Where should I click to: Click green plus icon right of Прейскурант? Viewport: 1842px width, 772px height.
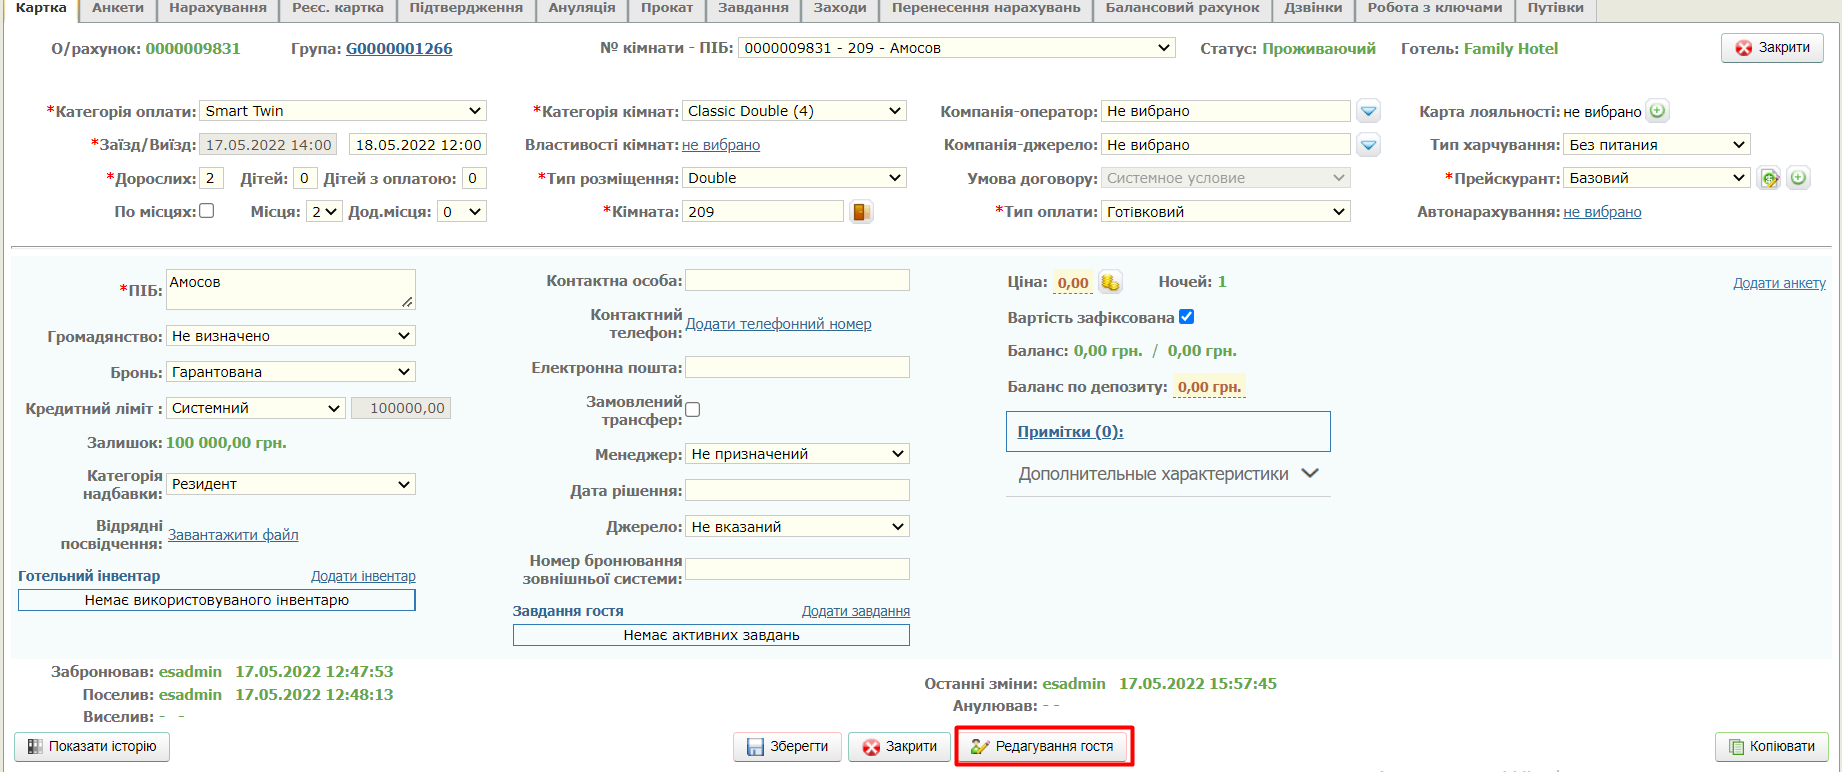(1798, 178)
